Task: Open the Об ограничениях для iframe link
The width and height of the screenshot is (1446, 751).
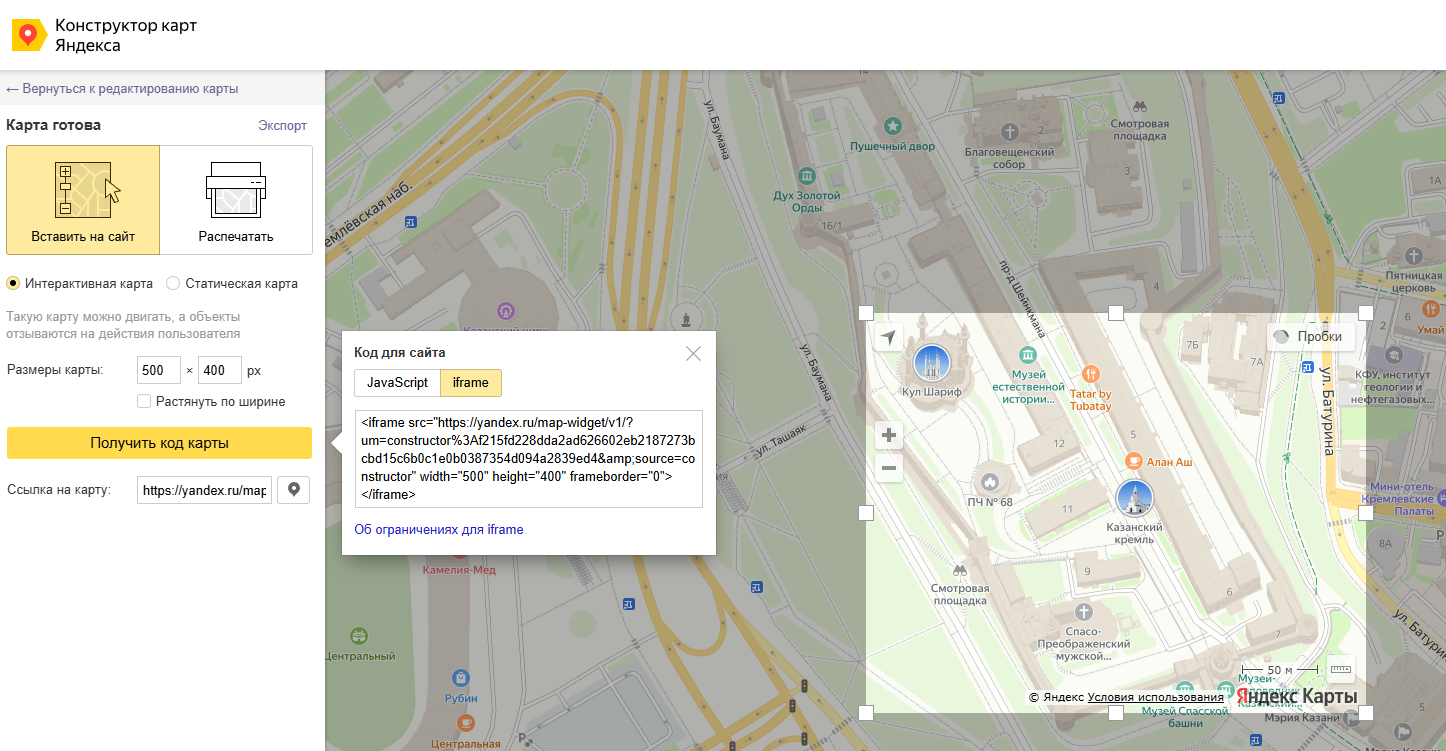Action: (x=439, y=529)
